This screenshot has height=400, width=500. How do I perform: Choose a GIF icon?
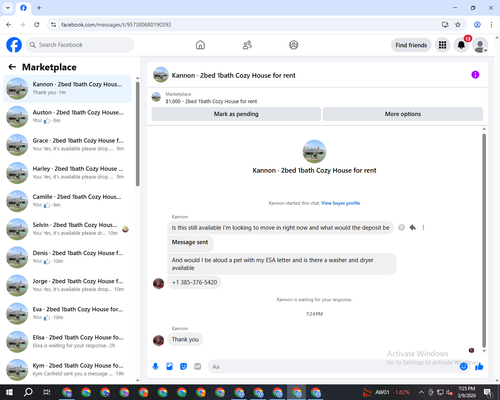click(197, 367)
